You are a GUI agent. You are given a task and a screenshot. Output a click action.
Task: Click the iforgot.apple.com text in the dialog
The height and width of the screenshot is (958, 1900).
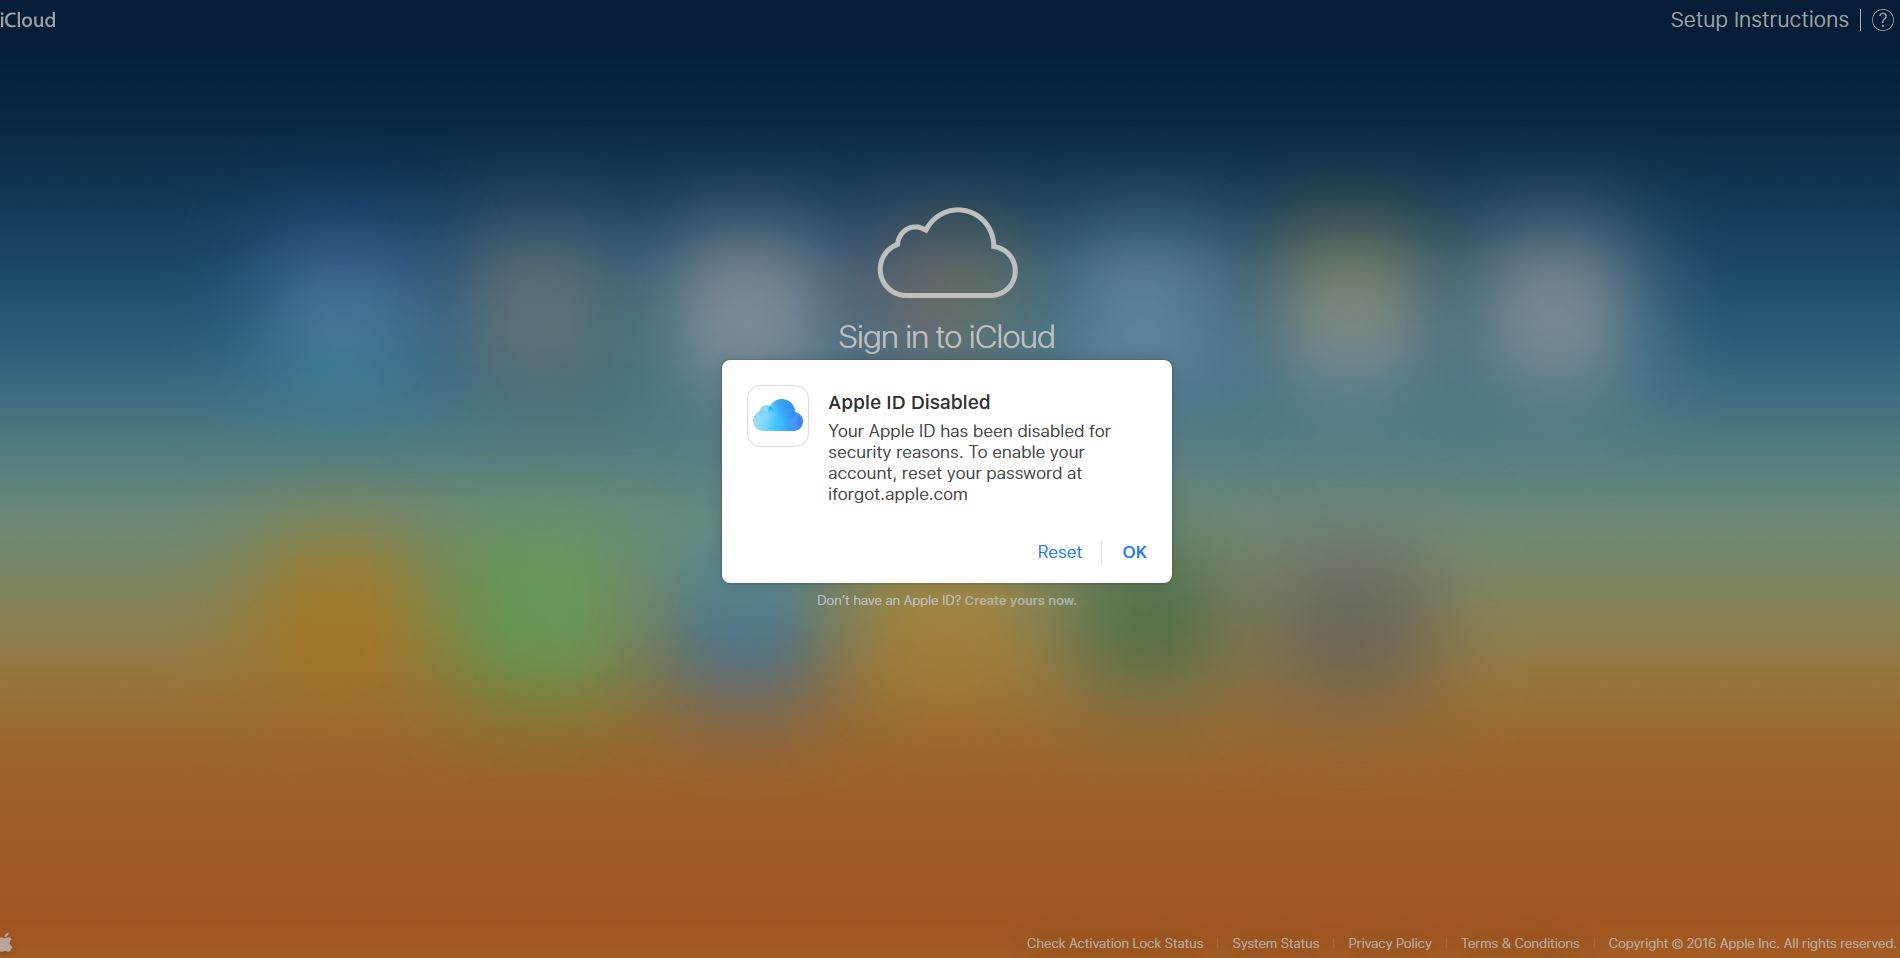pos(897,494)
